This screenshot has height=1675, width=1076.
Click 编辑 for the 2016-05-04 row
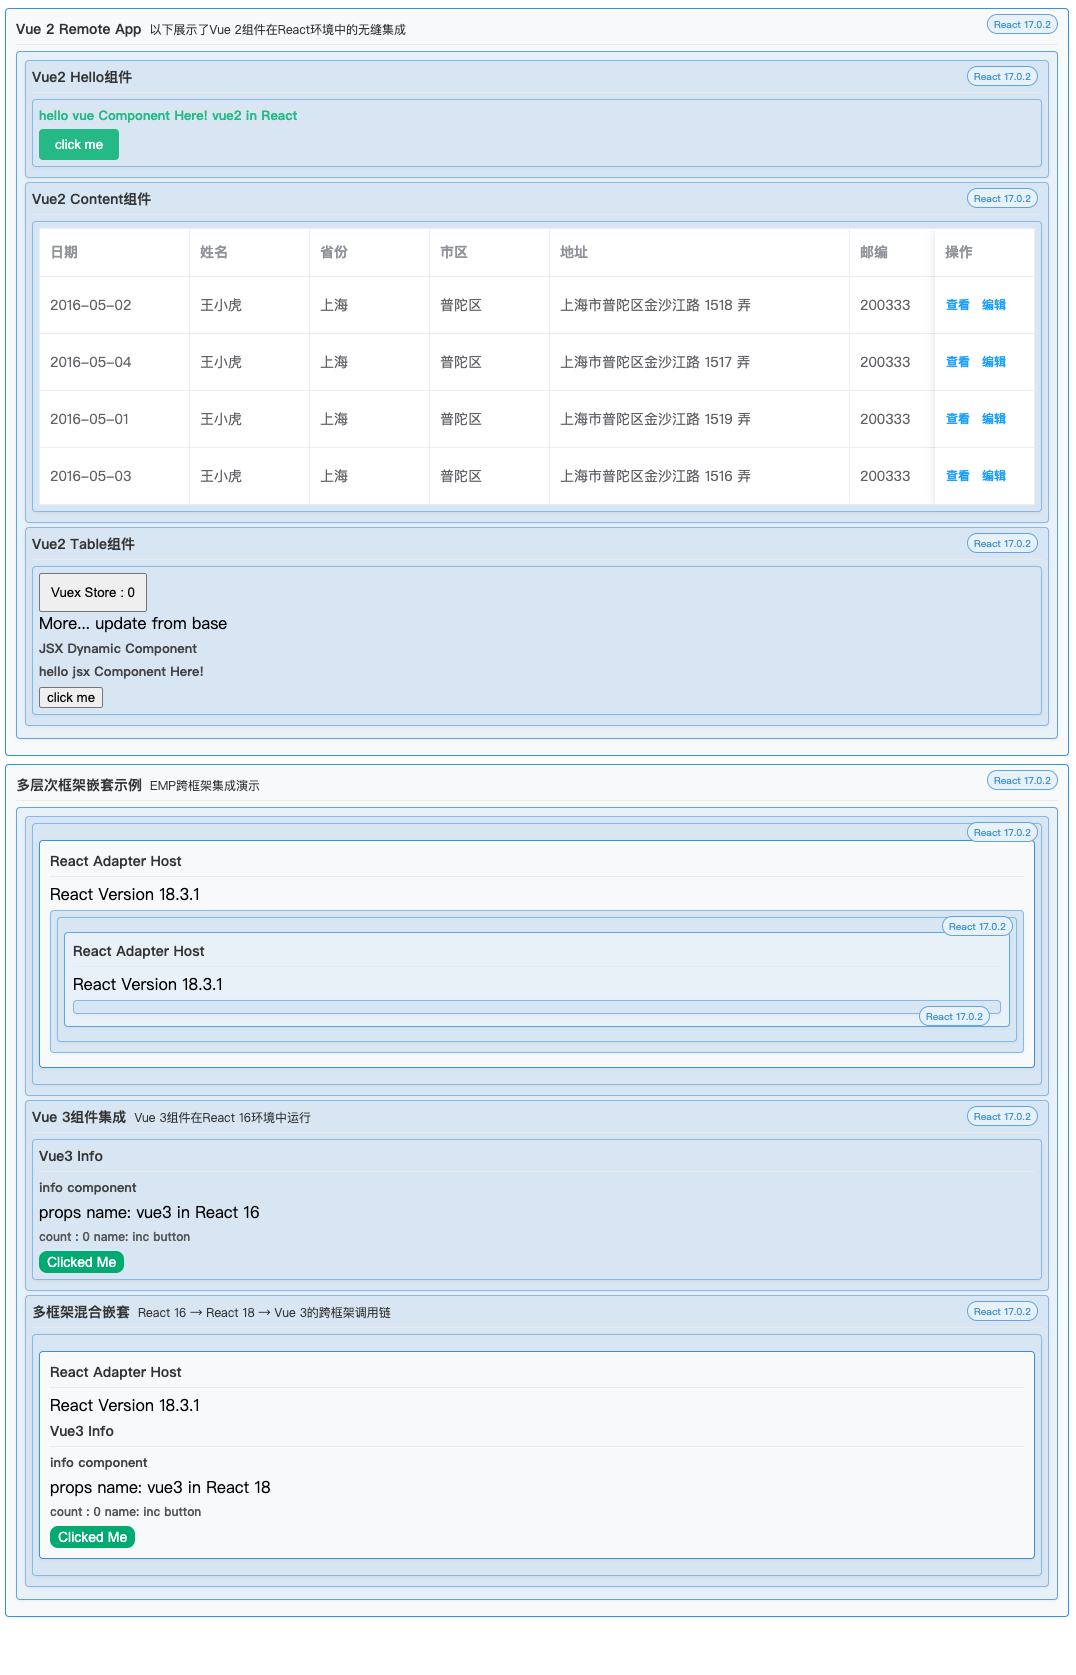993,362
